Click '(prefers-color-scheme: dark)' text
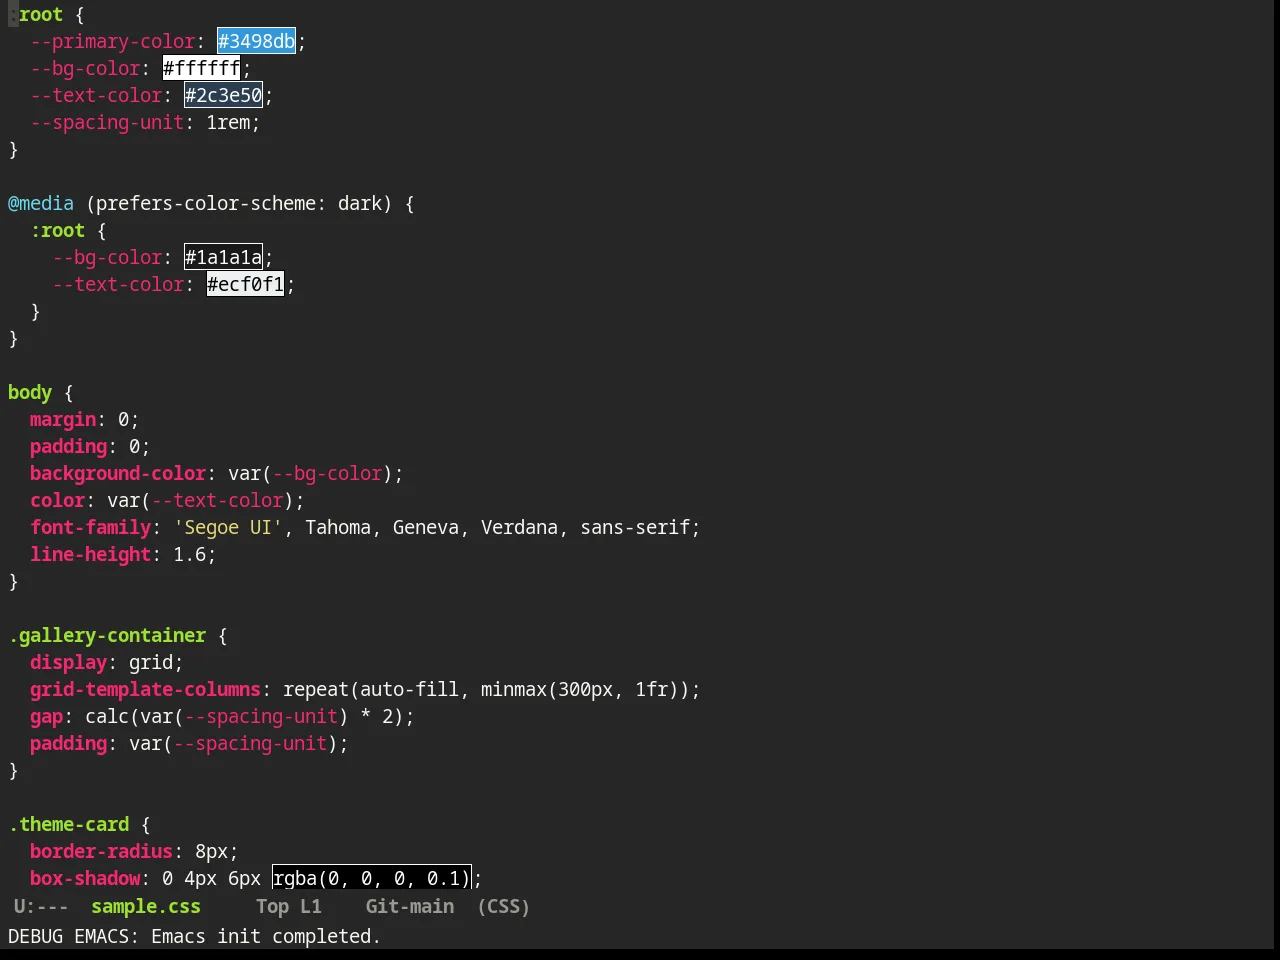This screenshot has width=1280, height=960. click(239, 203)
